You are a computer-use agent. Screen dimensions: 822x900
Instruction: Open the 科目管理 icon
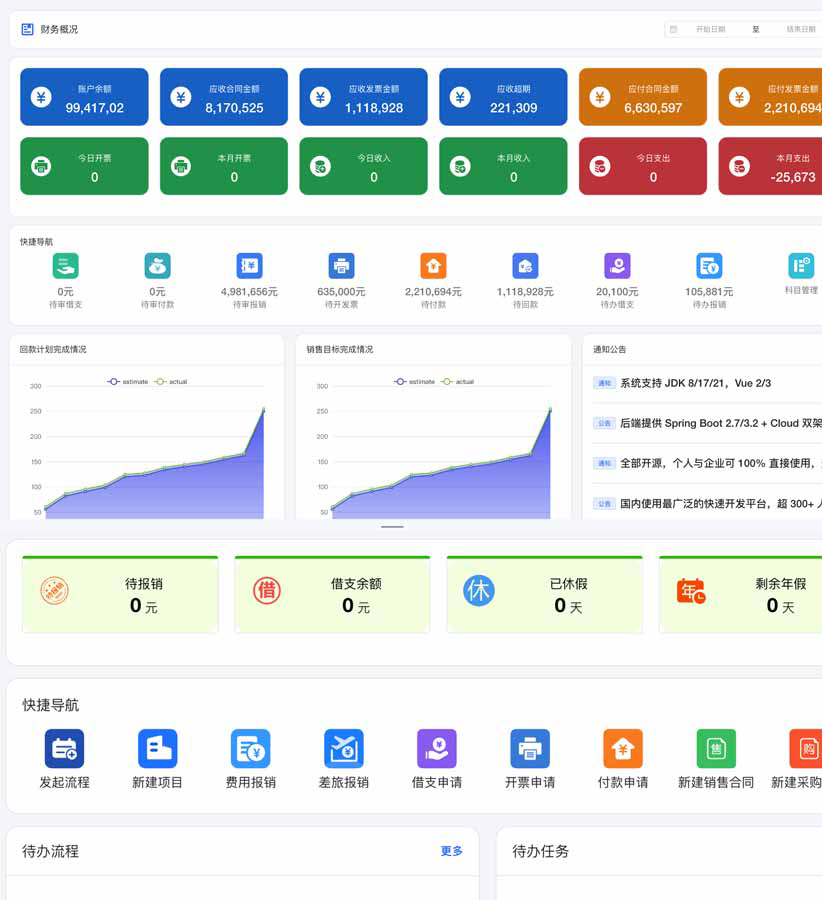tap(801, 266)
